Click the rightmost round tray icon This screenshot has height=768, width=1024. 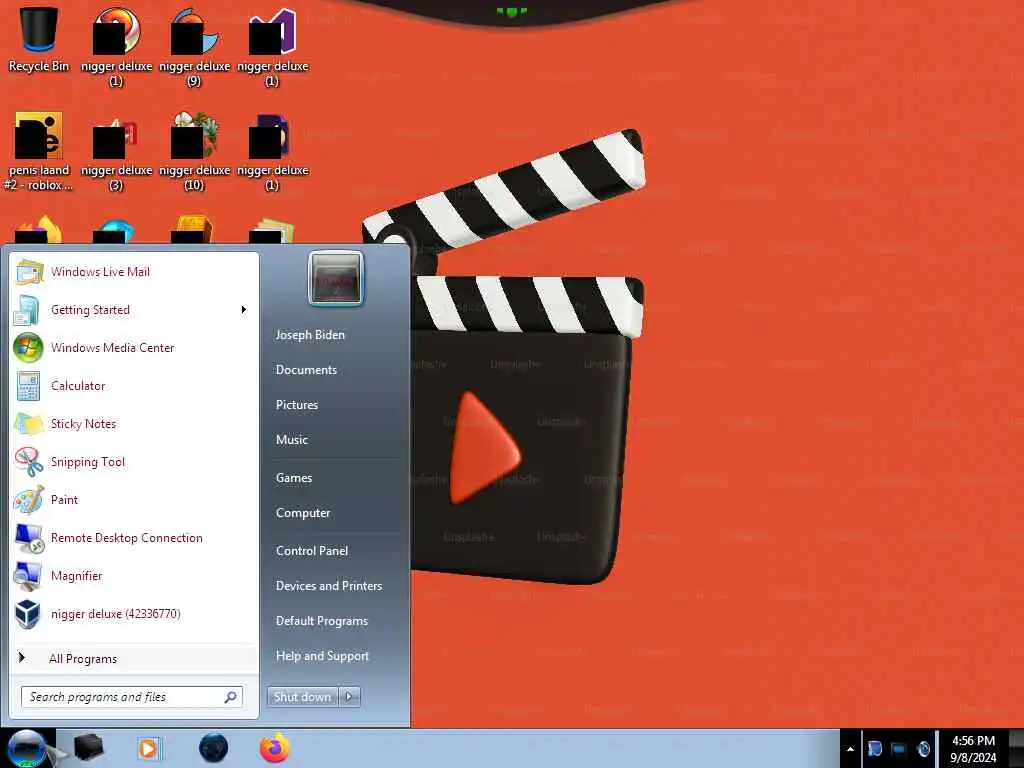click(x=923, y=748)
